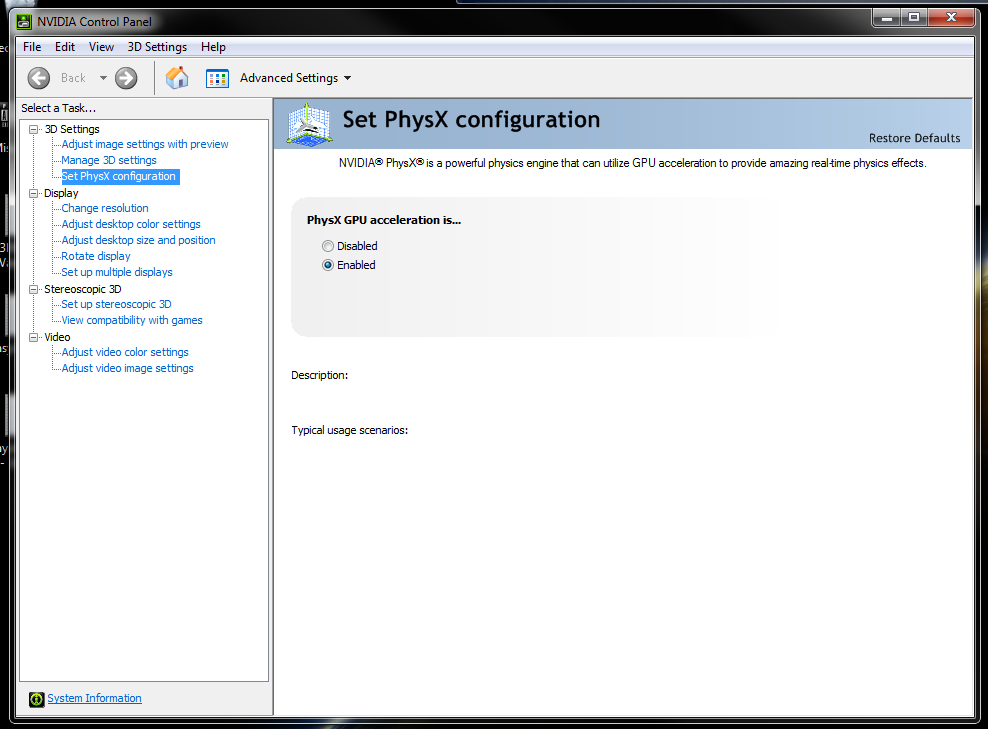Click the green Forward arrow icon

point(126,78)
